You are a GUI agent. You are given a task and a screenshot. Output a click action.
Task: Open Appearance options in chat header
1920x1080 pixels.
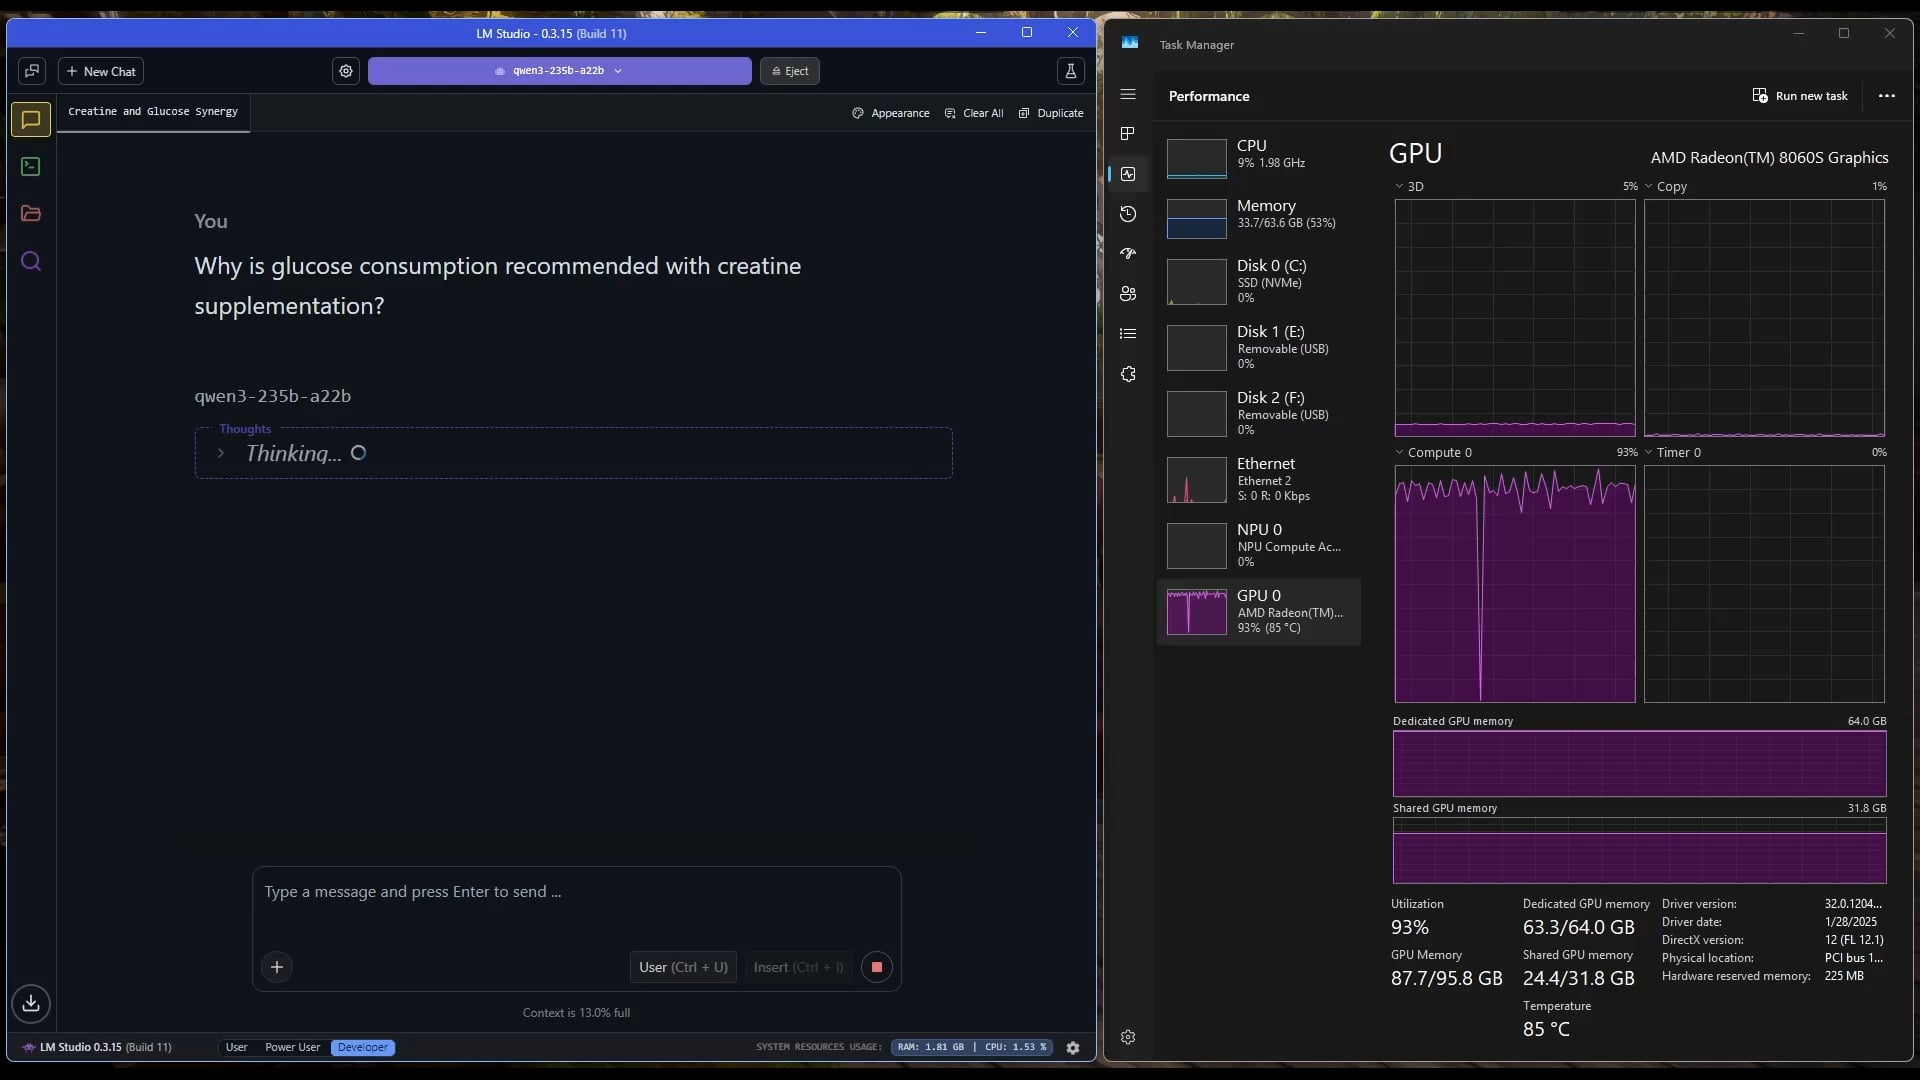coord(891,113)
